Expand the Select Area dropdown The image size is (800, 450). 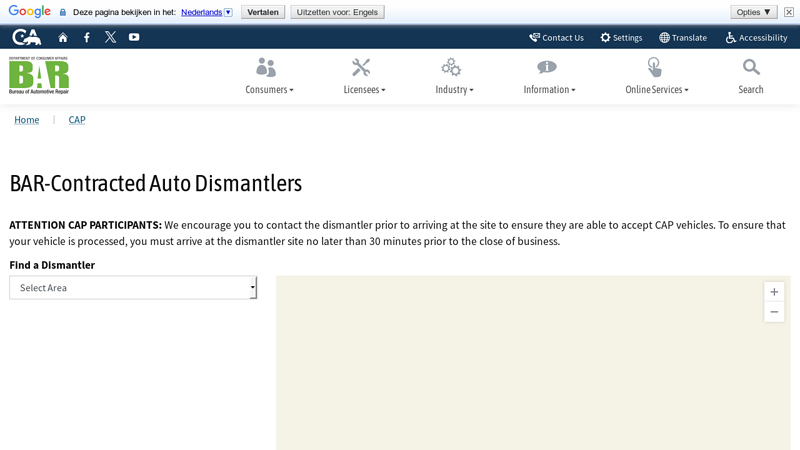[133, 288]
